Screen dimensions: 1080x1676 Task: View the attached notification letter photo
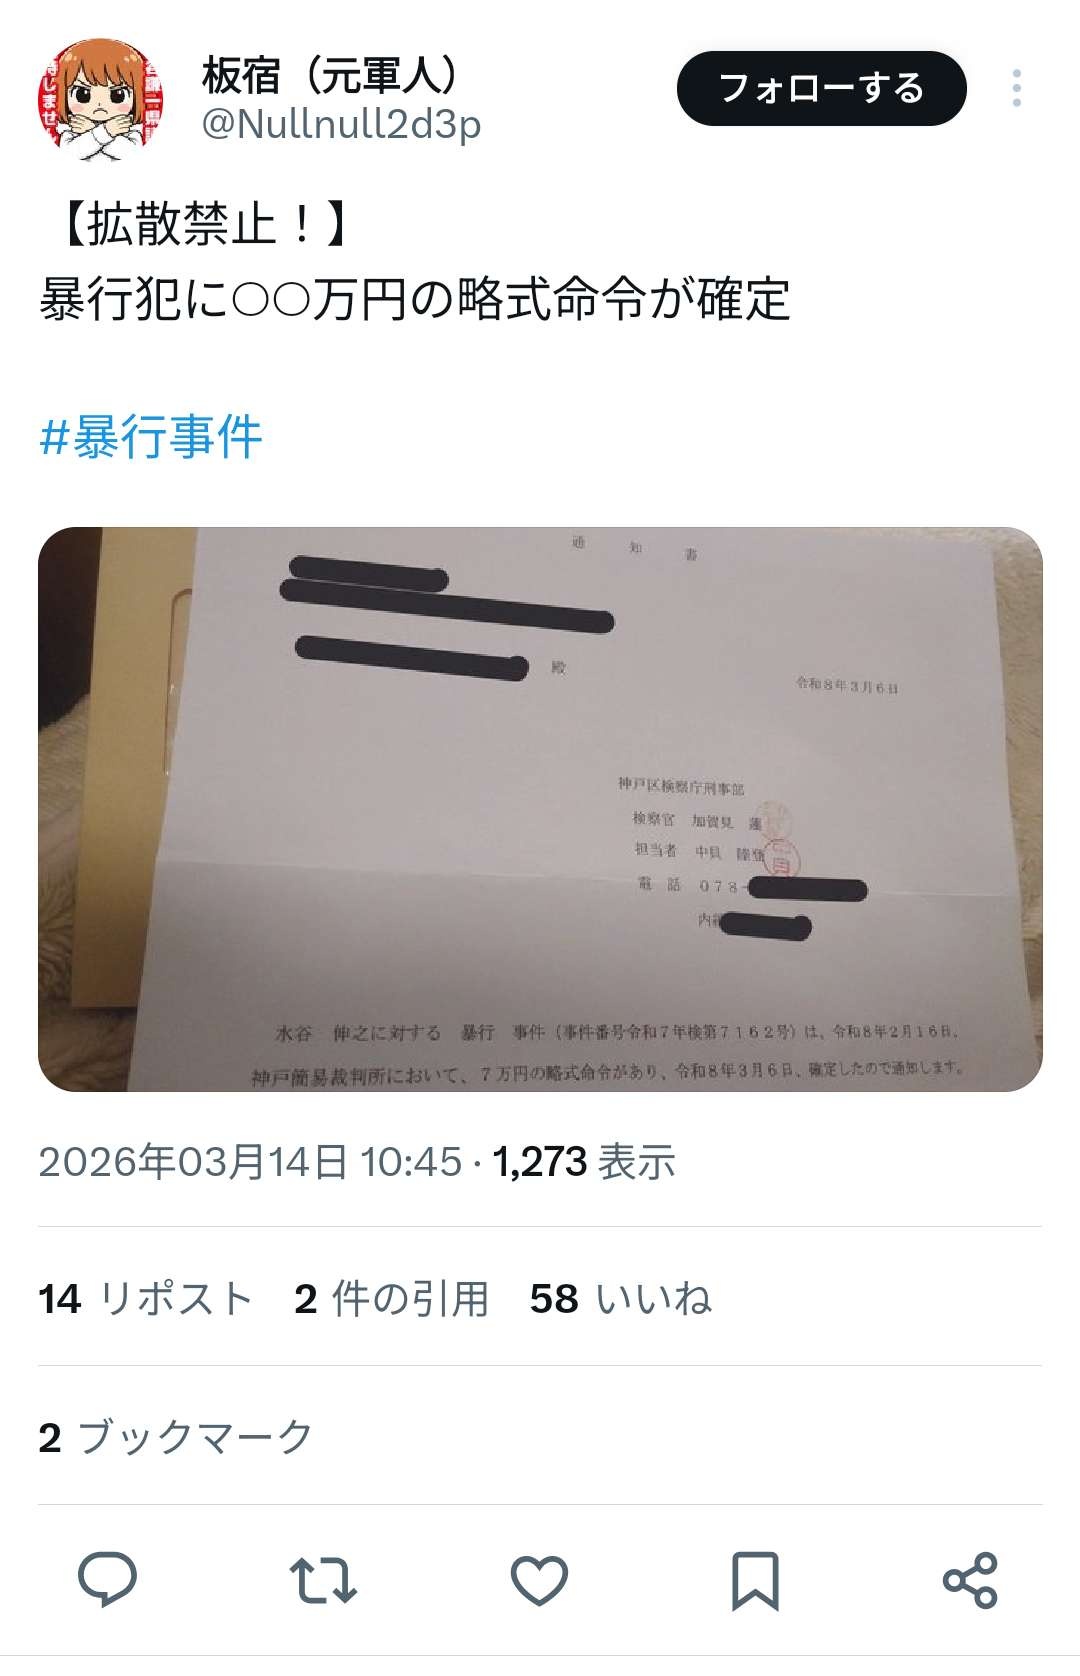click(x=540, y=809)
